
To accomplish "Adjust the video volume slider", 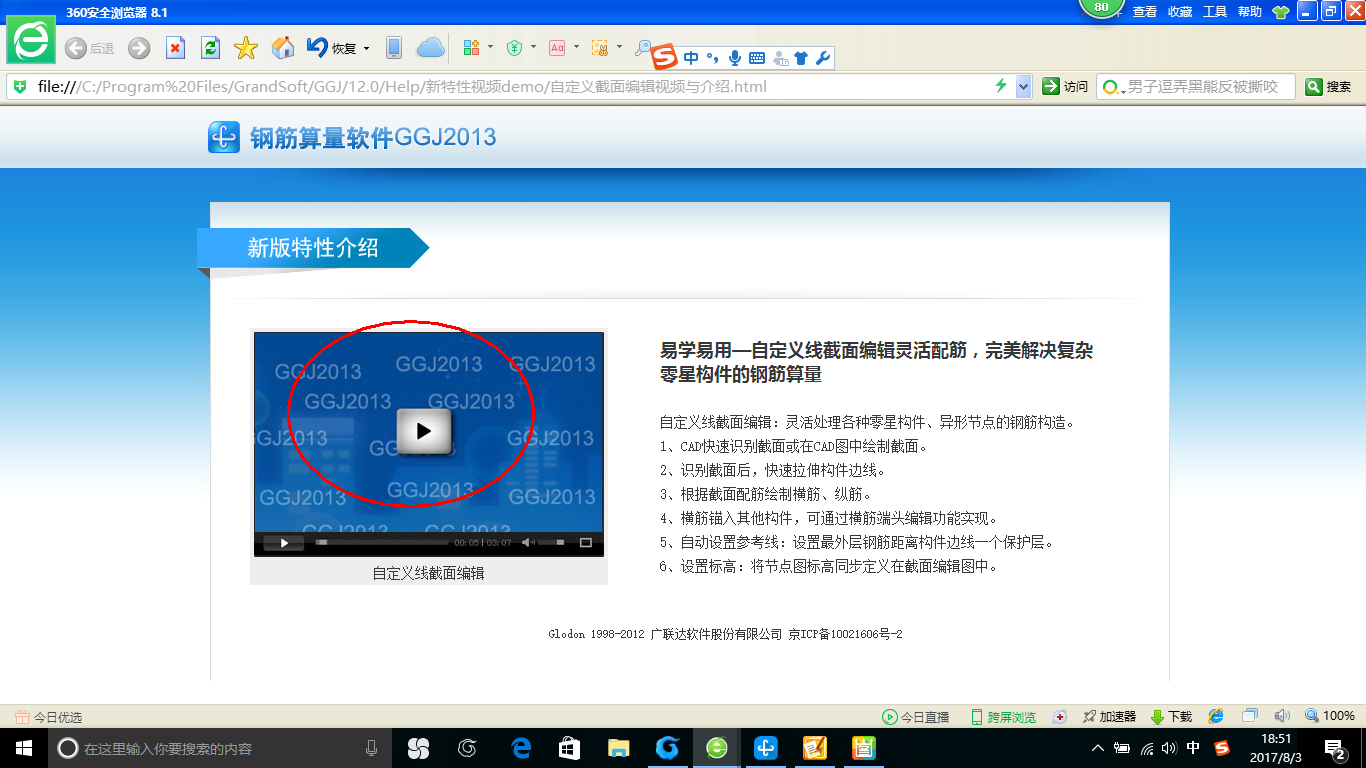I will click(x=553, y=543).
